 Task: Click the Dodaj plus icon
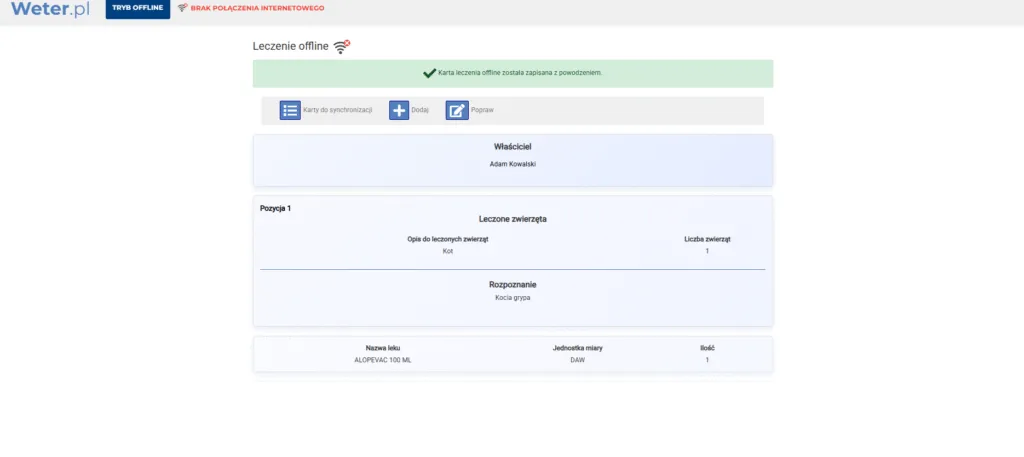(399, 110)
